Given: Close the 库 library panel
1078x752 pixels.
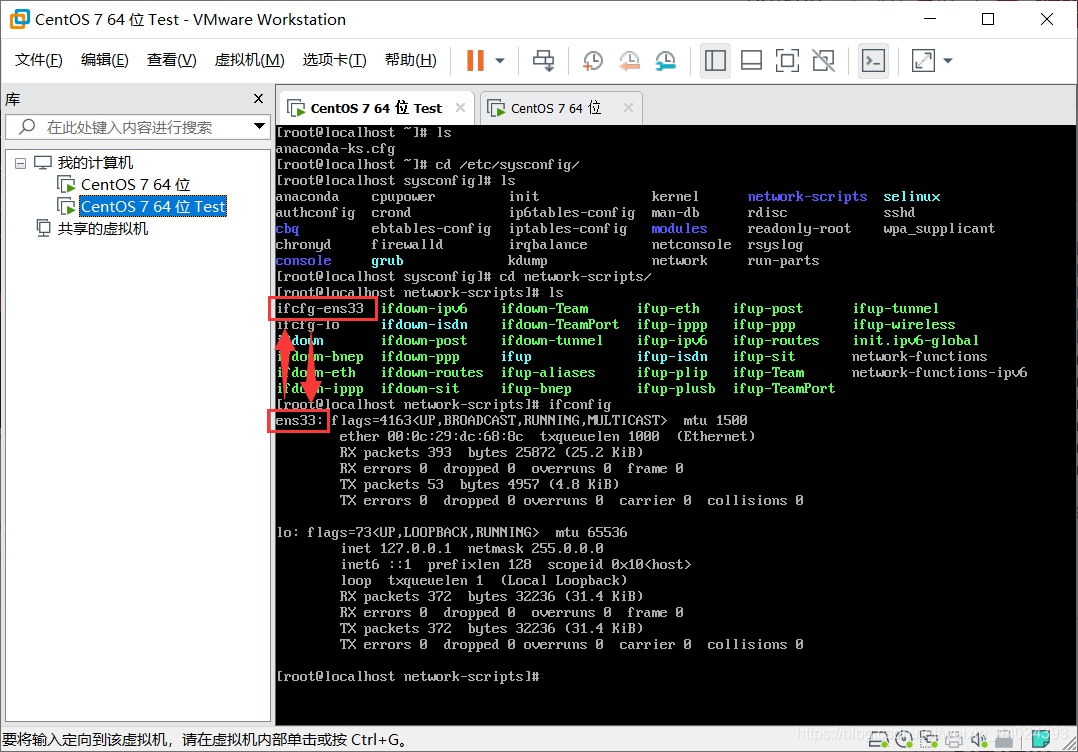Looking at the screenshot, I should [x=258, y=98].
